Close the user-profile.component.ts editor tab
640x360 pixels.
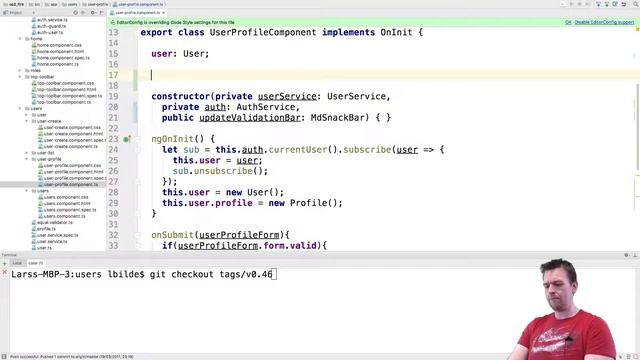(164, 13)
